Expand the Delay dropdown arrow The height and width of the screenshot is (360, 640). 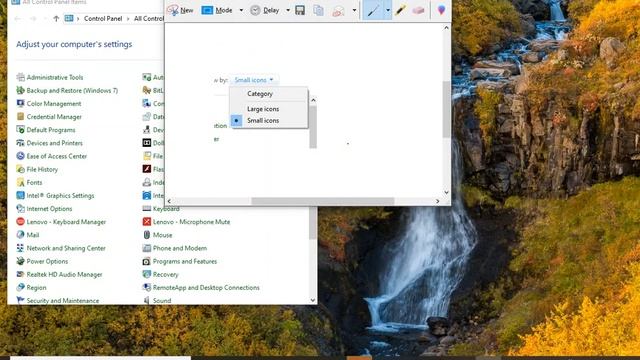[288, 10]
